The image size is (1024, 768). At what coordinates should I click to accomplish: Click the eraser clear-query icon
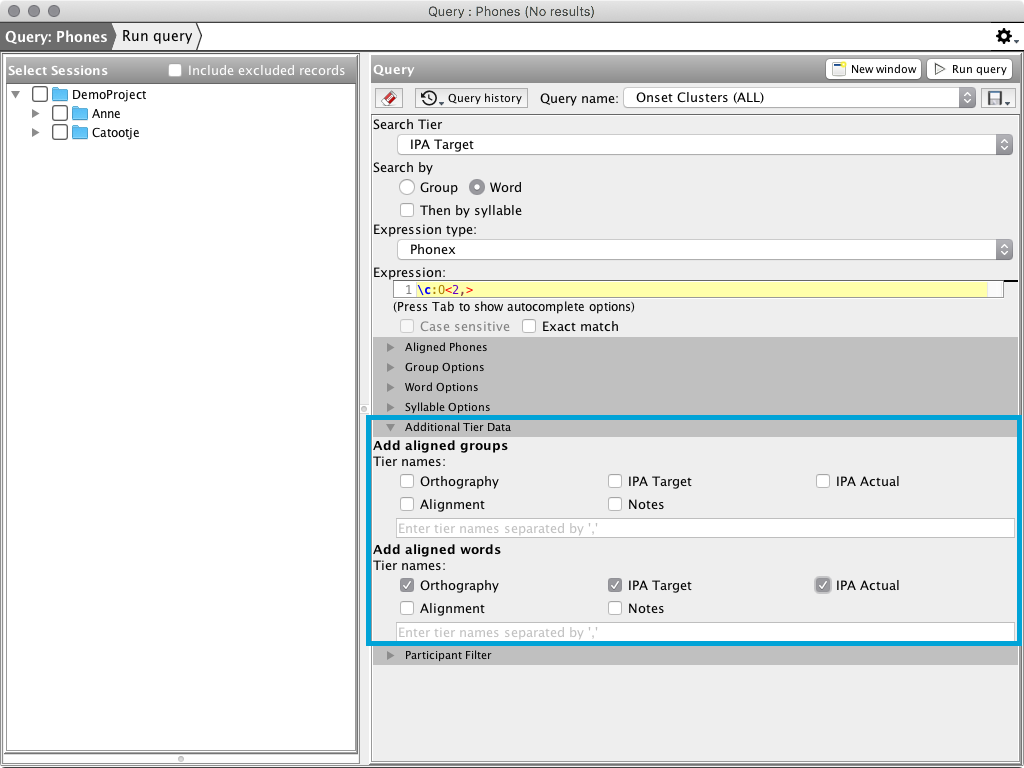coord(389,98)
